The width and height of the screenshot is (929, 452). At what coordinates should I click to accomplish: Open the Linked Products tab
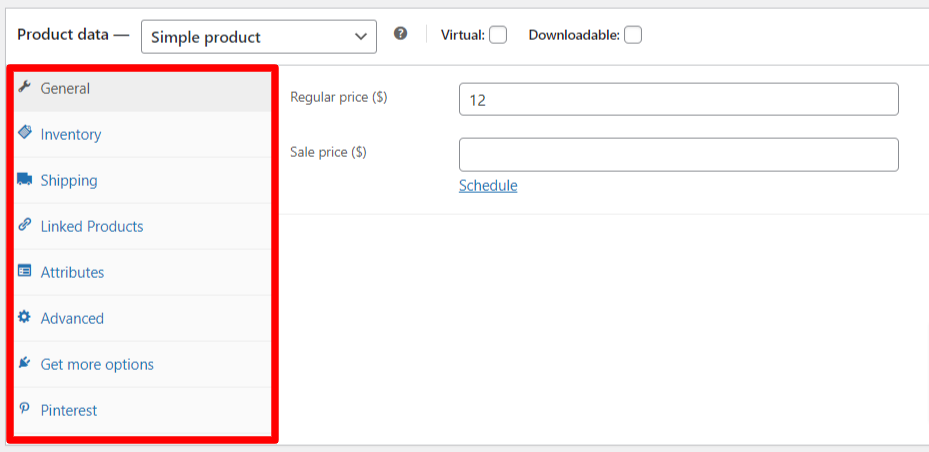click(92, 227)
